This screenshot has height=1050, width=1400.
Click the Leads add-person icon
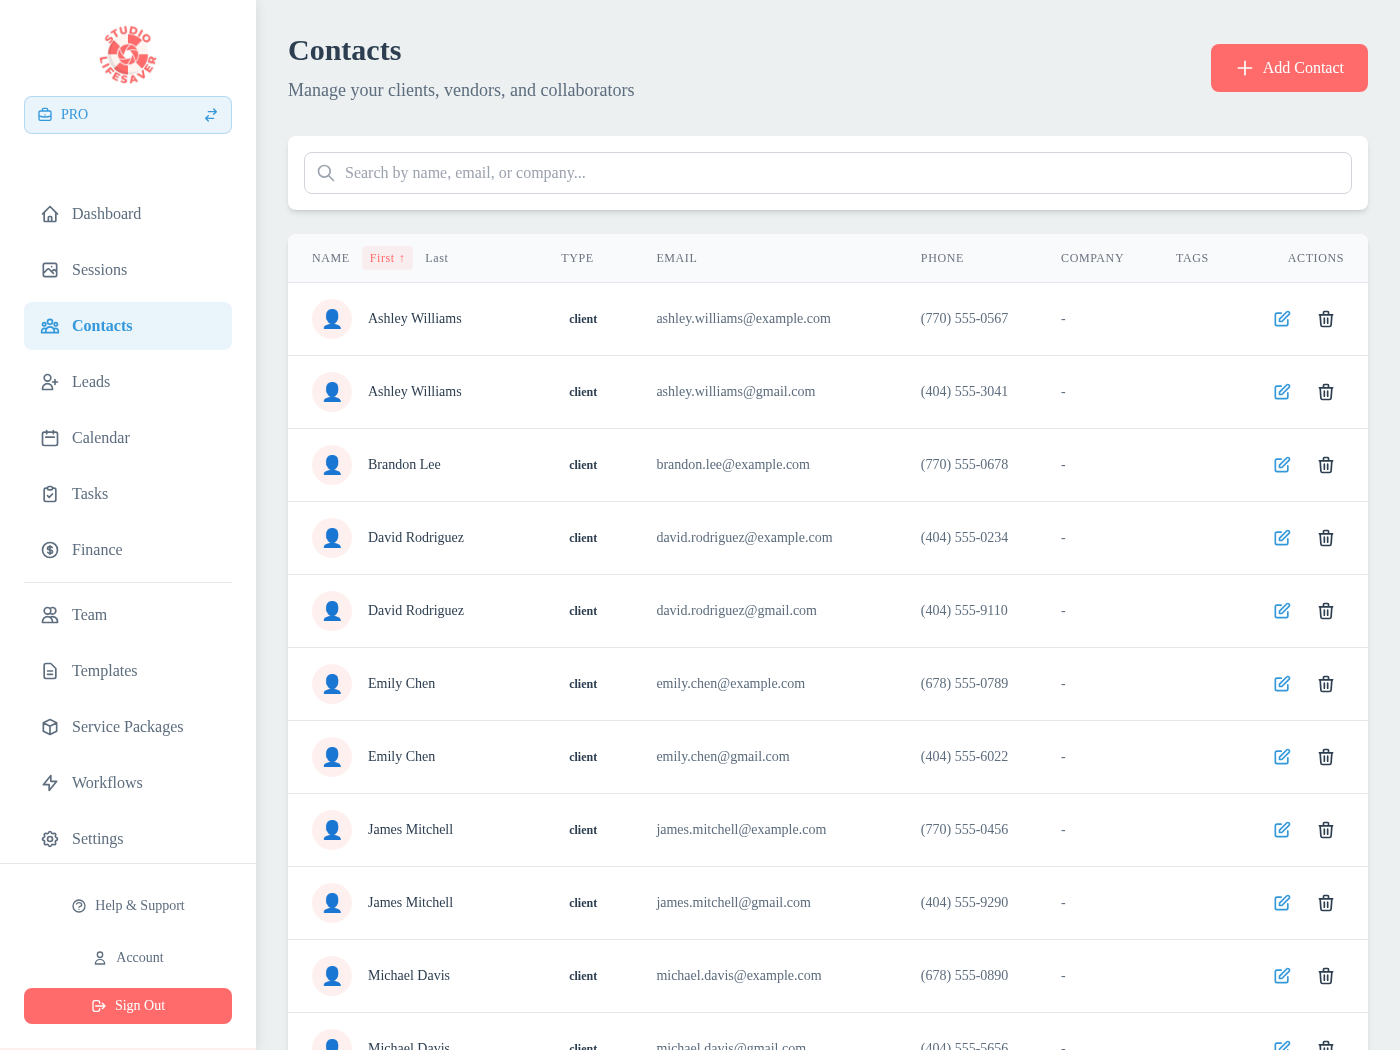50,381
